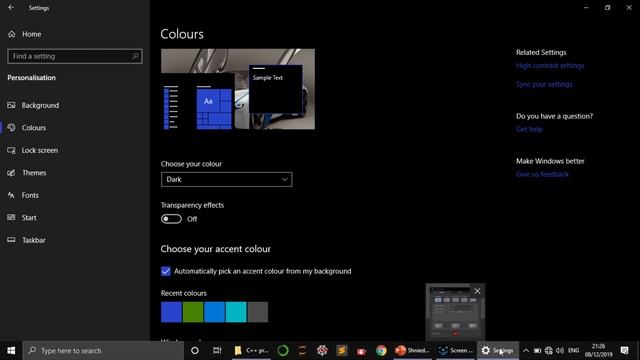Image resolution: width=640 pixels, height=360 pixels.
Task: Expand the Choose your colour dropdown
Action: click(x=227, y=180)
